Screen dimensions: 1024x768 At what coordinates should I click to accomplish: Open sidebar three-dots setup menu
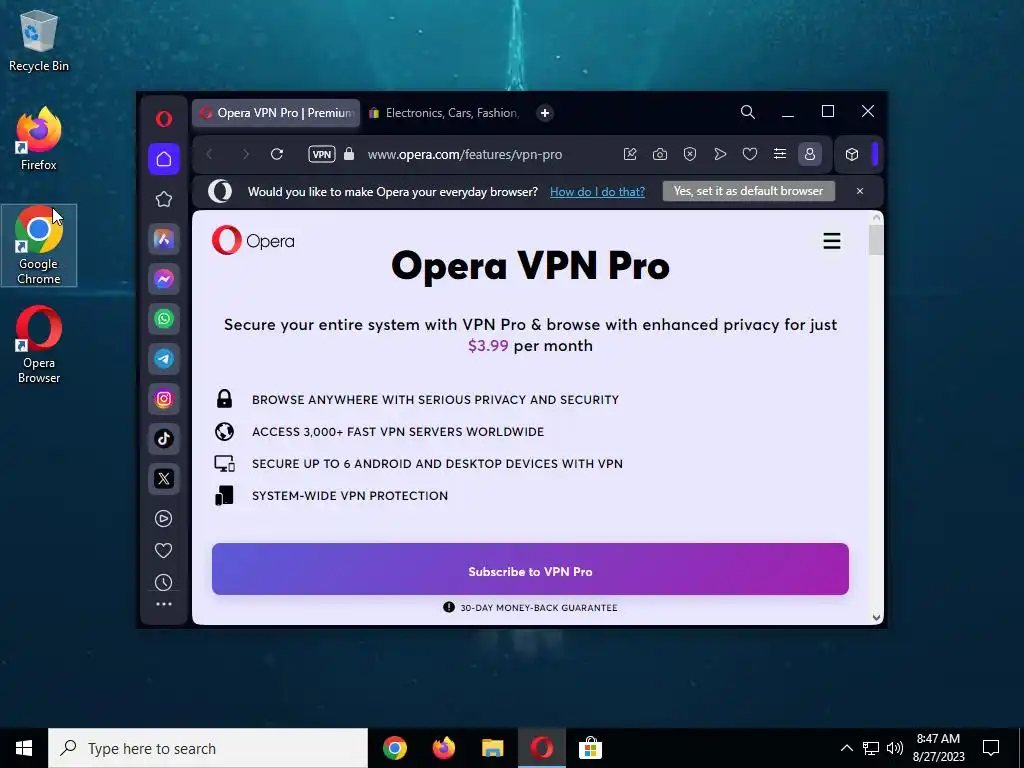(x=164, y=604)
